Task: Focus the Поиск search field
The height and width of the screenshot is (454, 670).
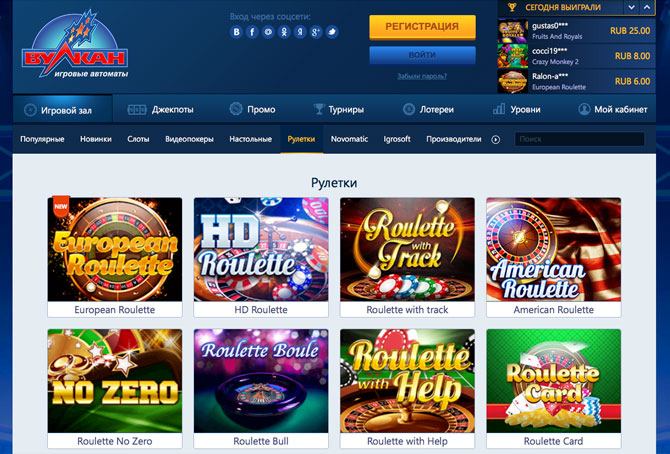Action: click(579, 139)
